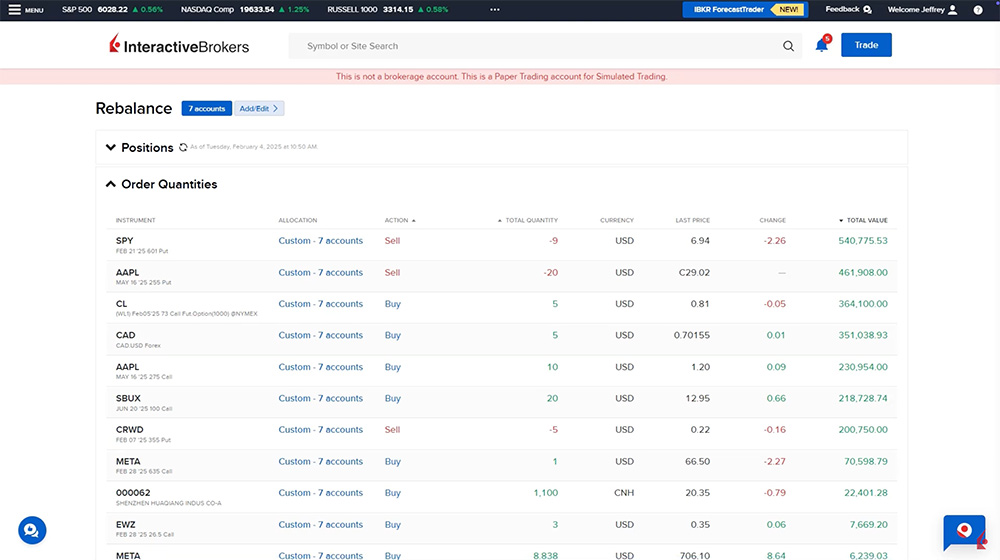Screen dimensions: 1000x560
Task: Open the notifications bell icon
Action: (x=822, y=45)
